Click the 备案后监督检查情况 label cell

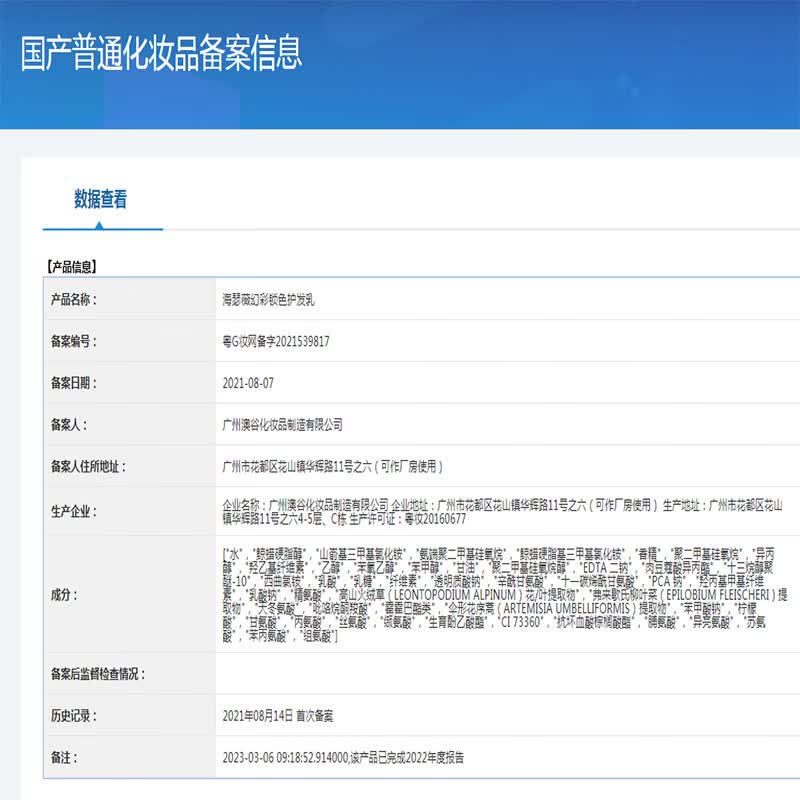(130, 673)
